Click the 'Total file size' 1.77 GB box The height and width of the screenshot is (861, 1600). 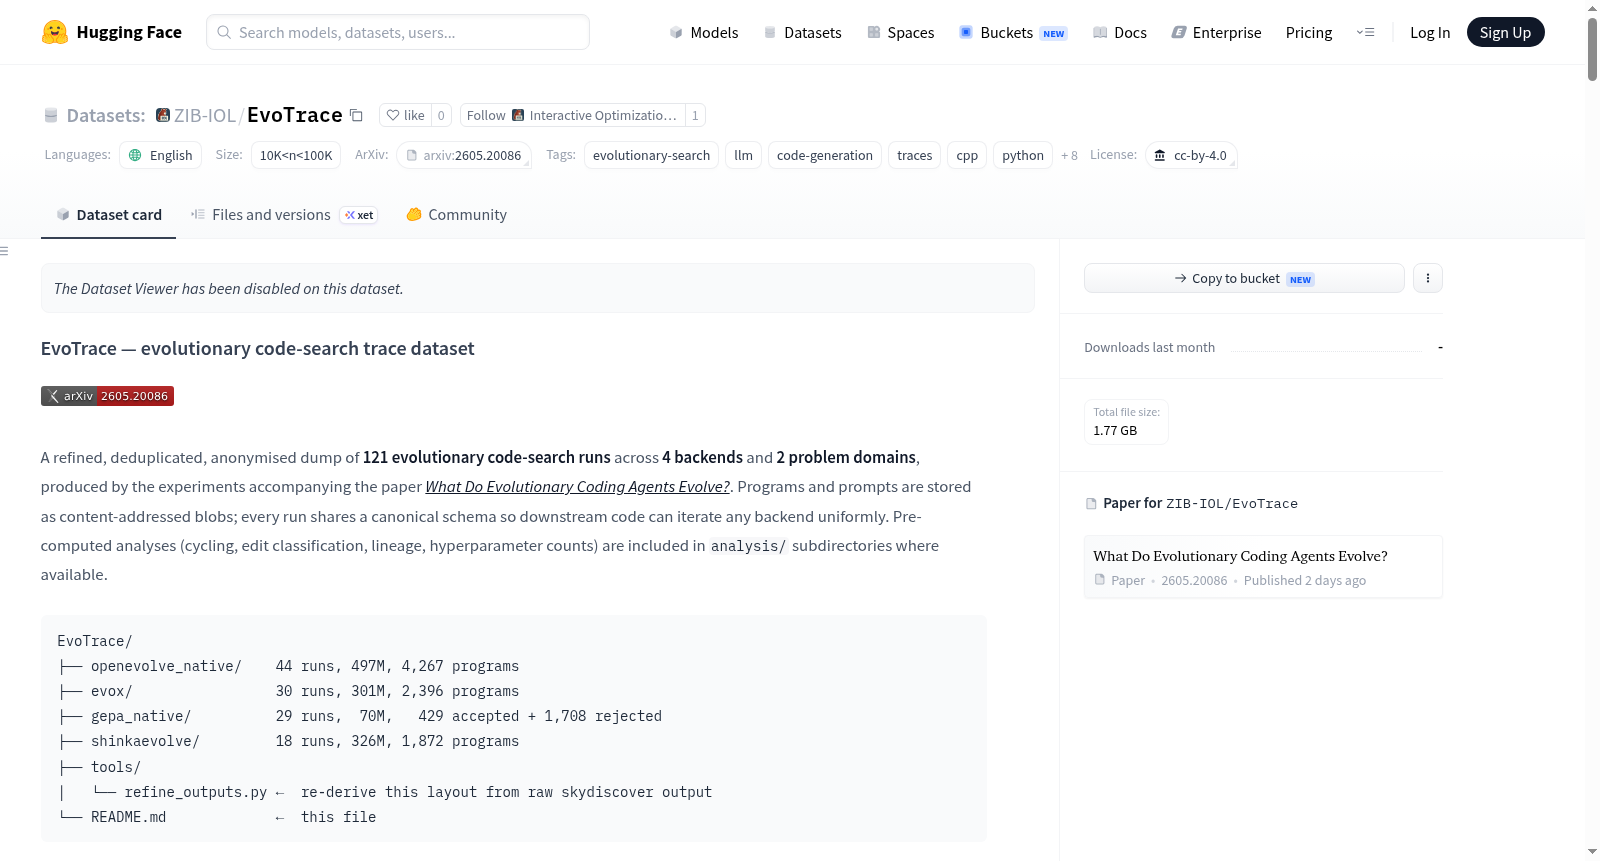[x=1126, y=421]
